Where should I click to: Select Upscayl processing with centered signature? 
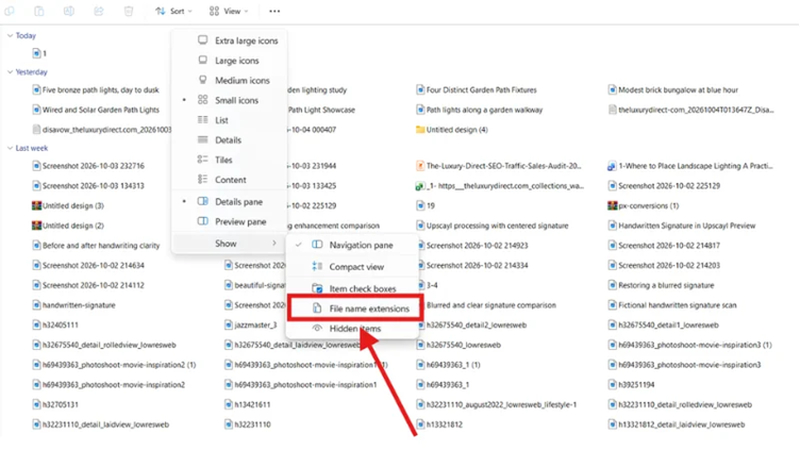492,226
